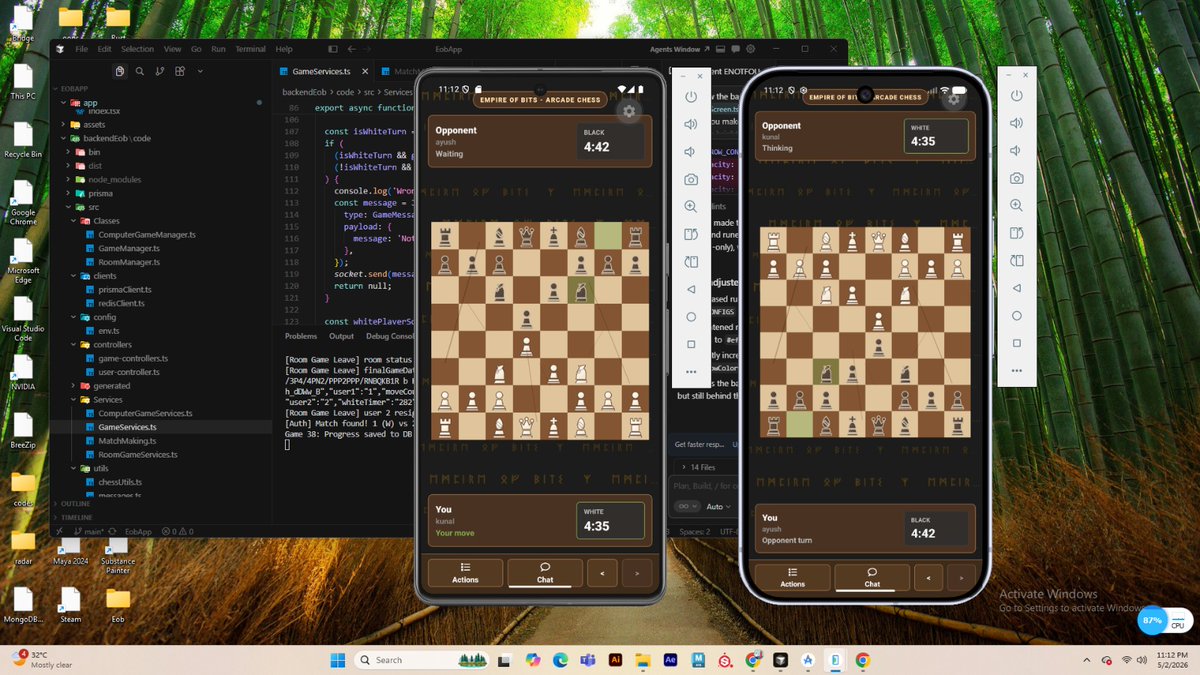Click highlighted knight square on kunal's board
The image size is (1200, 675).
579,290
